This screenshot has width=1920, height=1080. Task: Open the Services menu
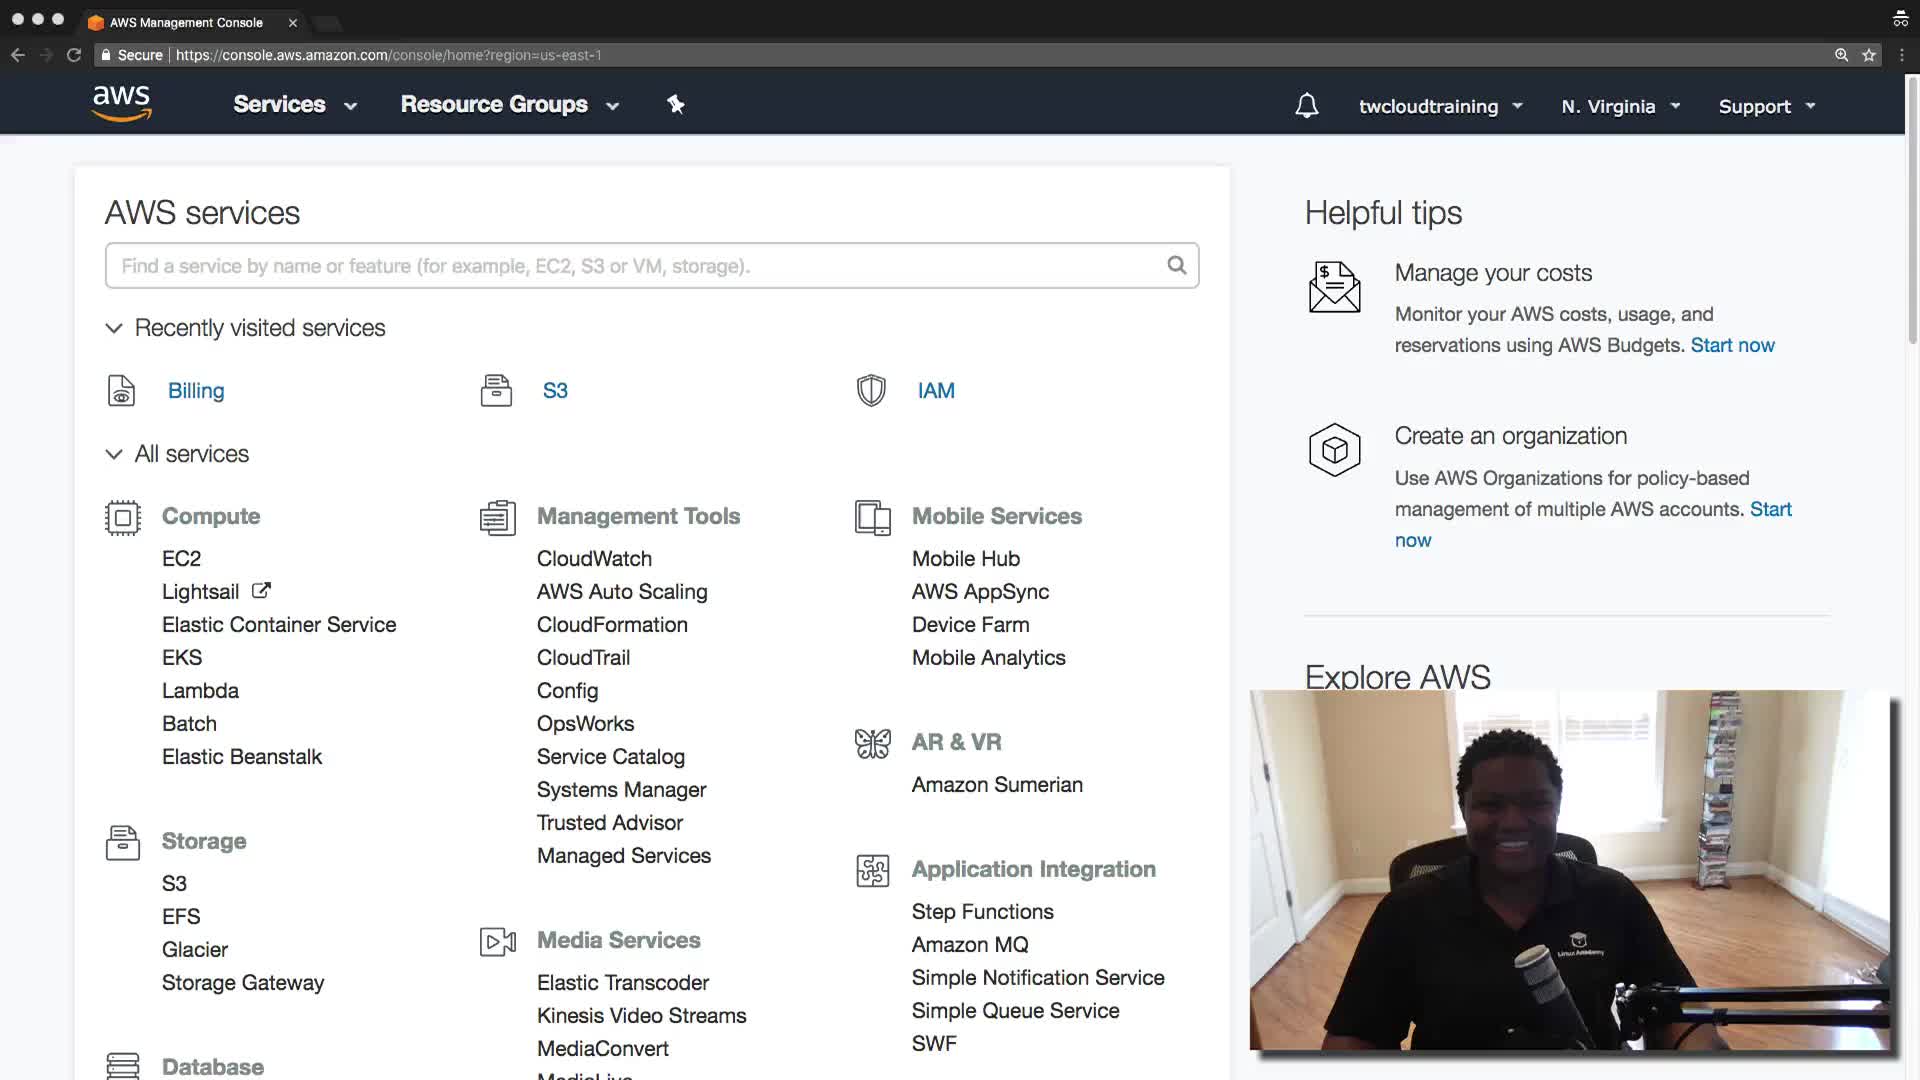point(294,105)
